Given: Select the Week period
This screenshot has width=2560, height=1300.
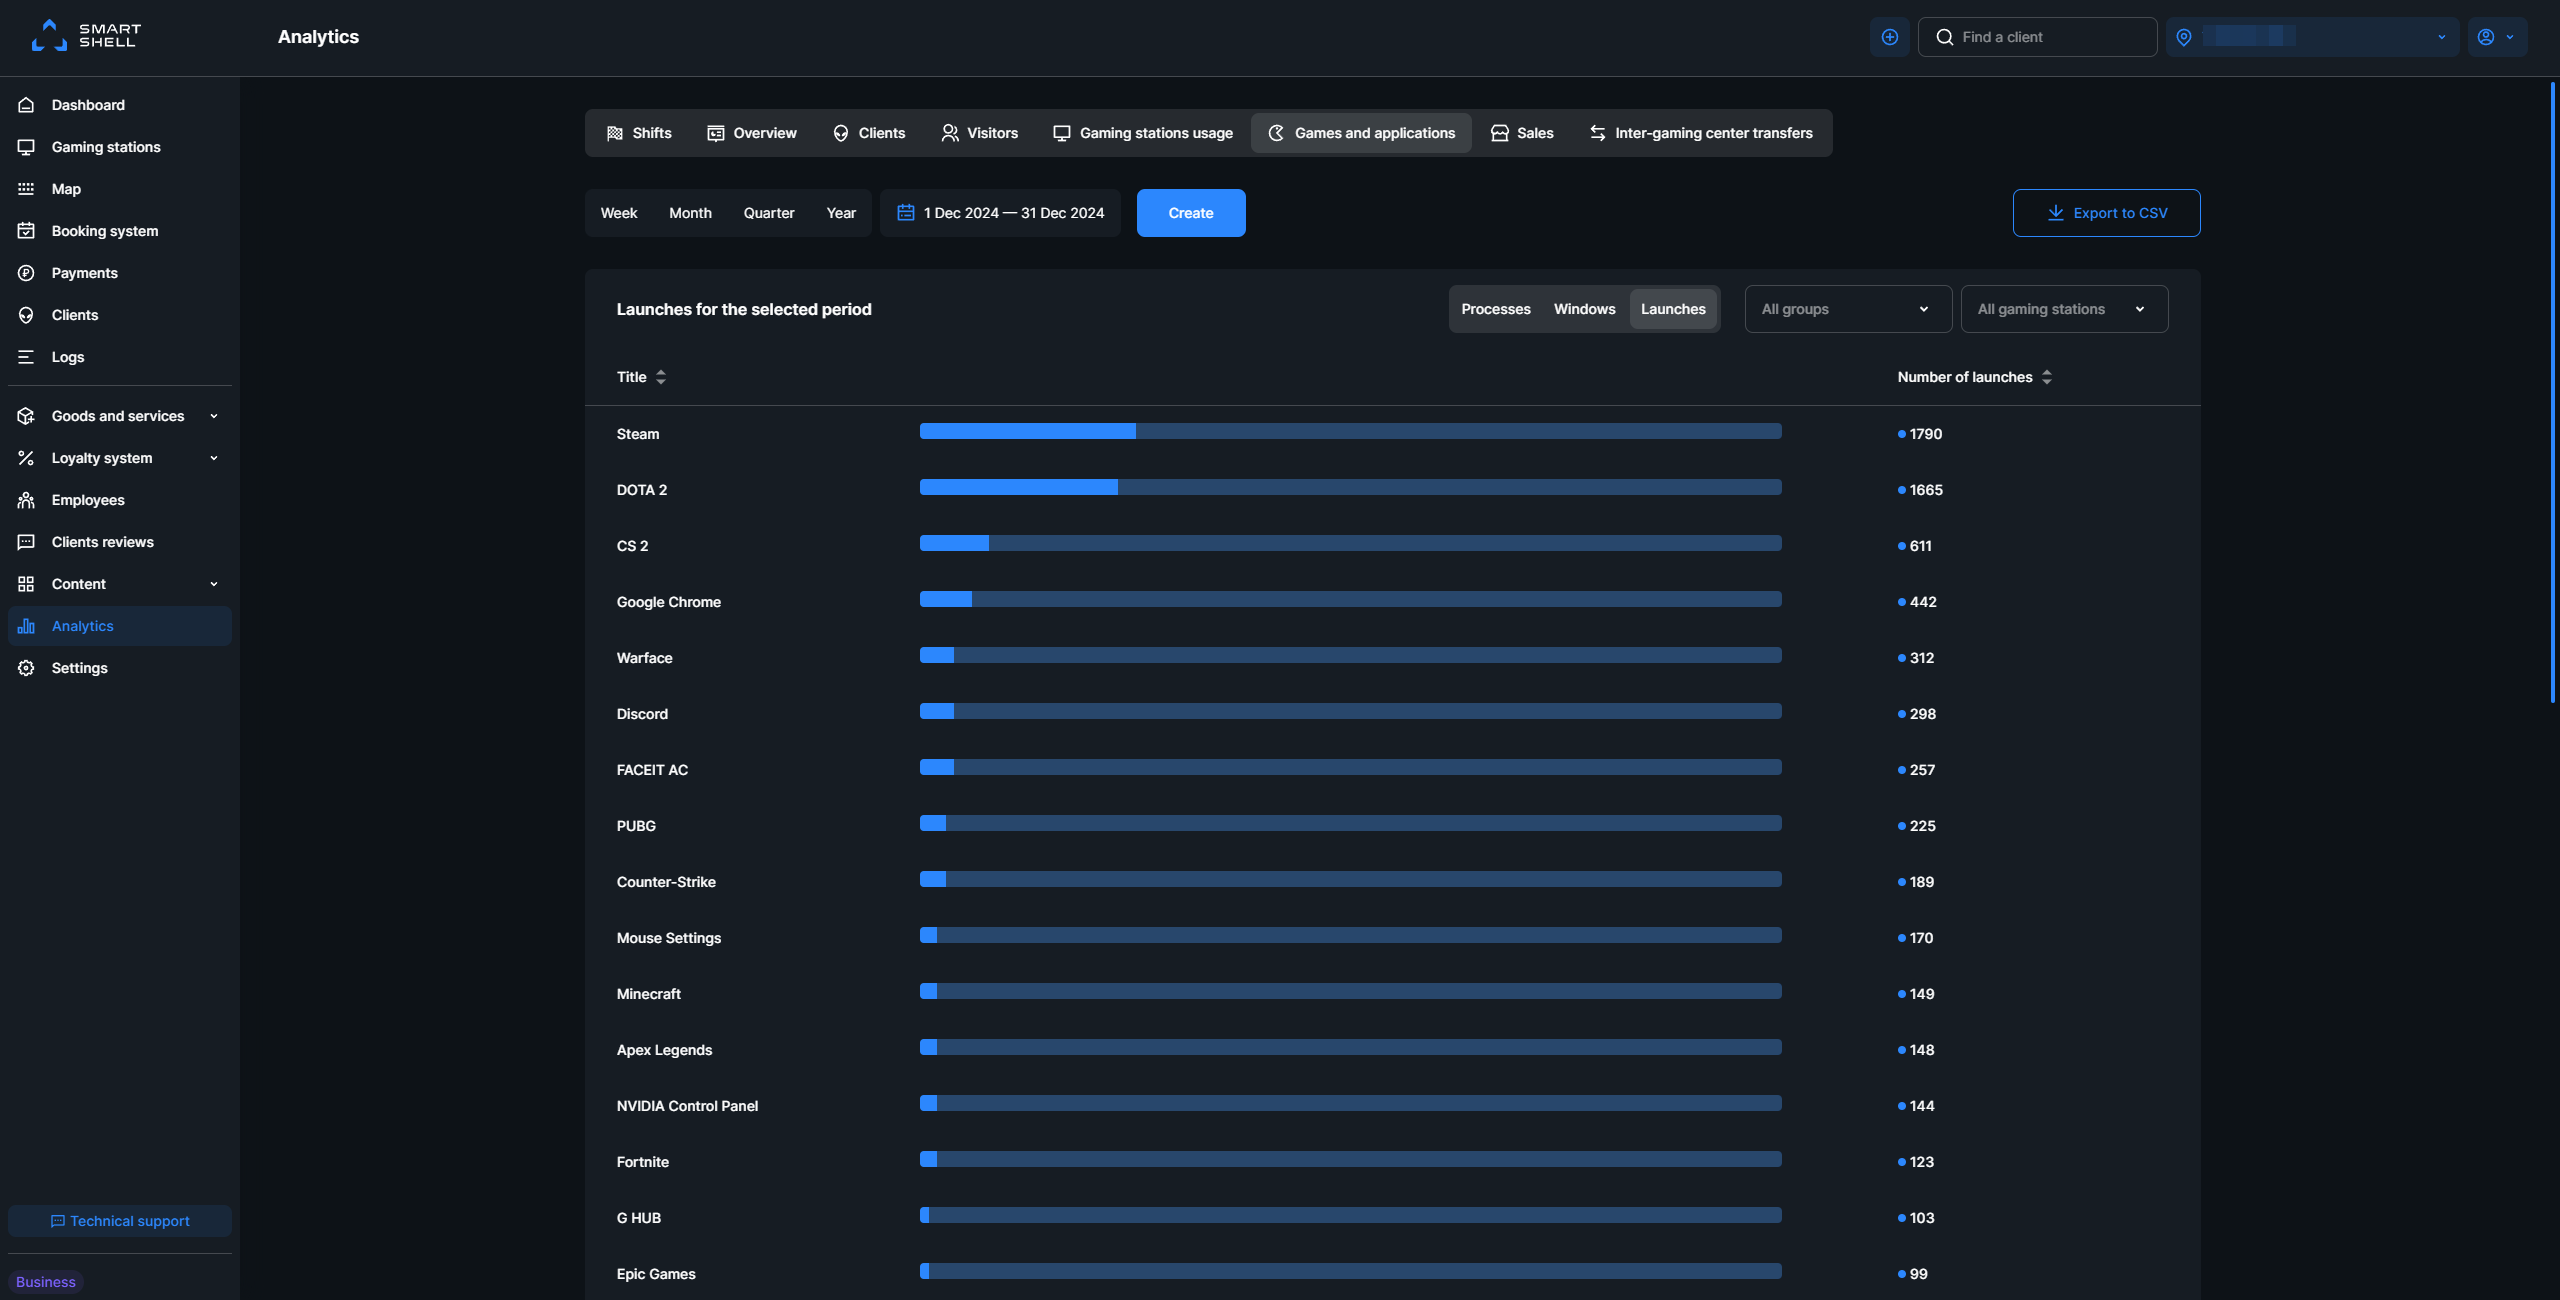Looking at the screenshot, I should [x=619, y=213].
